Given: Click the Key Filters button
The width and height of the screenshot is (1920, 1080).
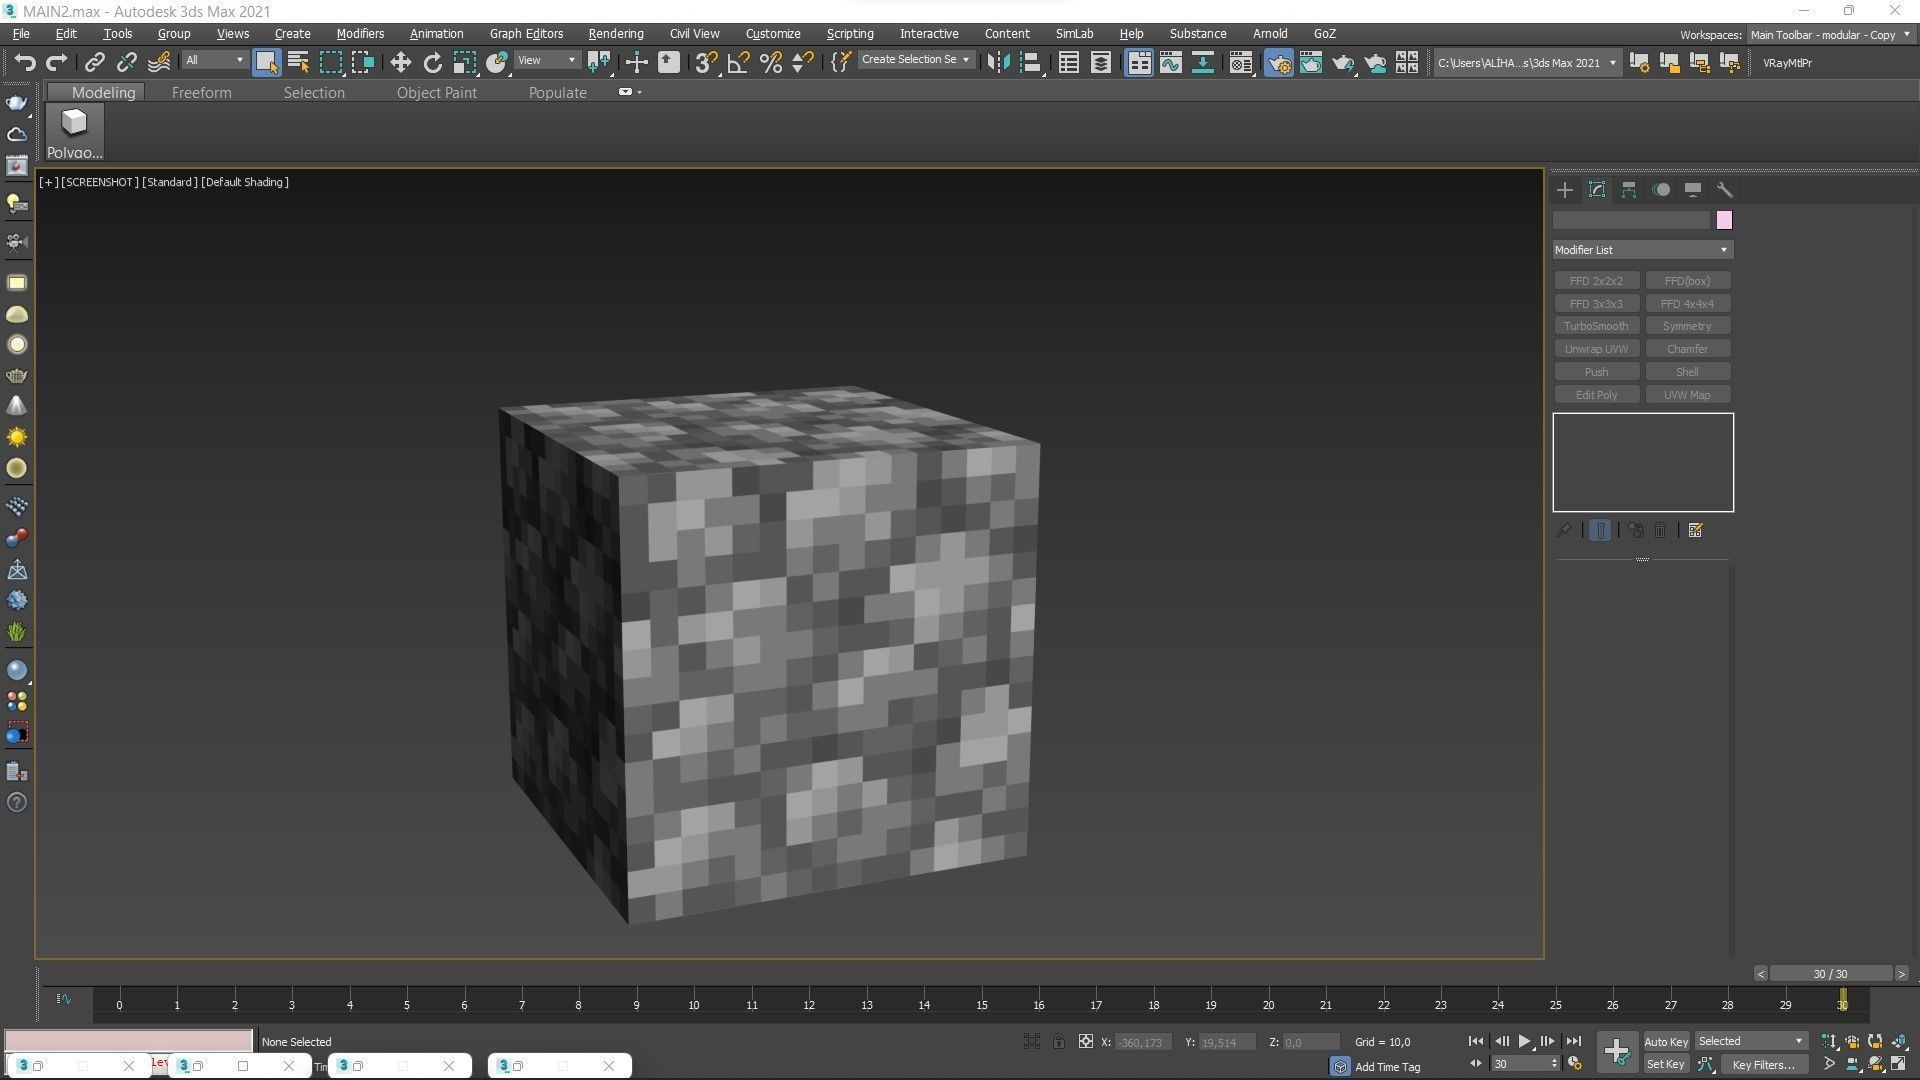Looking at the screenshot, I should (x=1763, y=1065).
